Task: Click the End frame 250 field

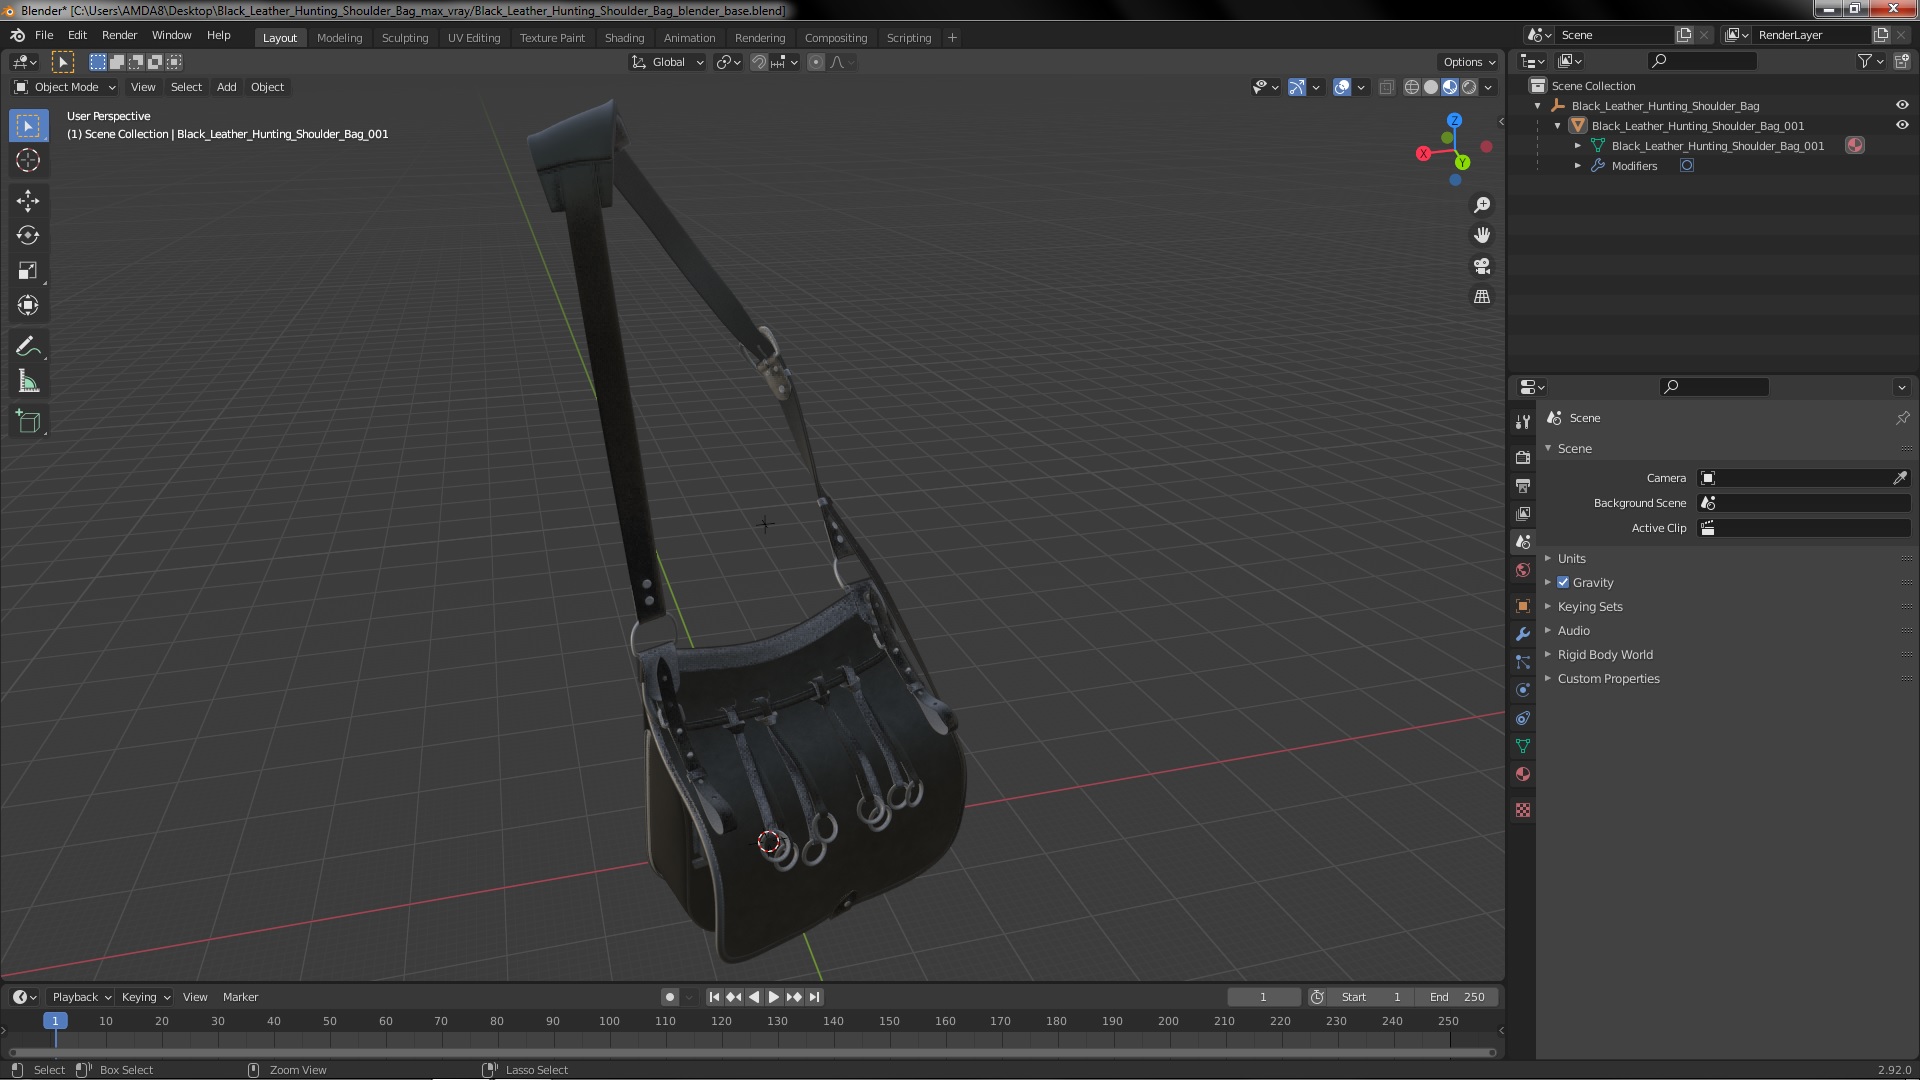Action: [x=1457, y=997]
